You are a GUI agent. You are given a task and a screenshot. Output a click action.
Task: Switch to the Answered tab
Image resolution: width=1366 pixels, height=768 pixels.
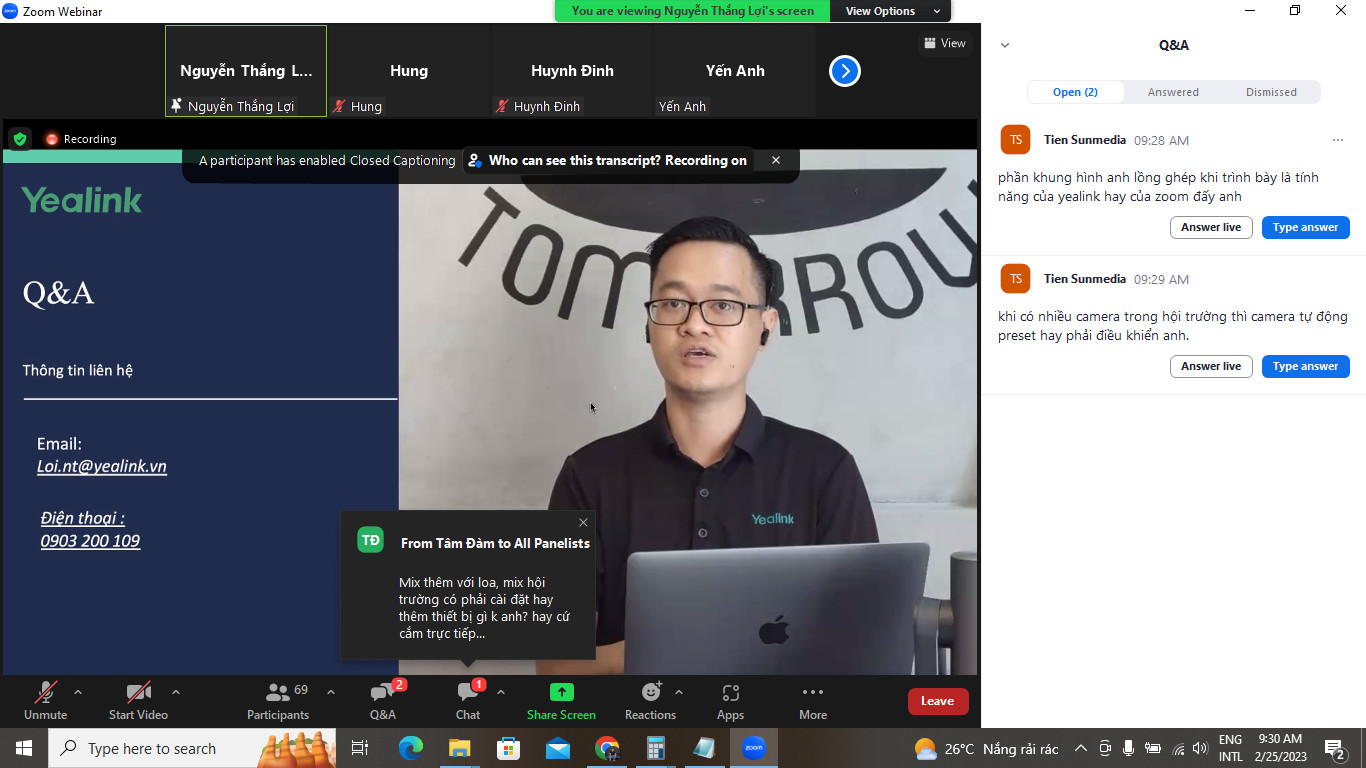1172,91
